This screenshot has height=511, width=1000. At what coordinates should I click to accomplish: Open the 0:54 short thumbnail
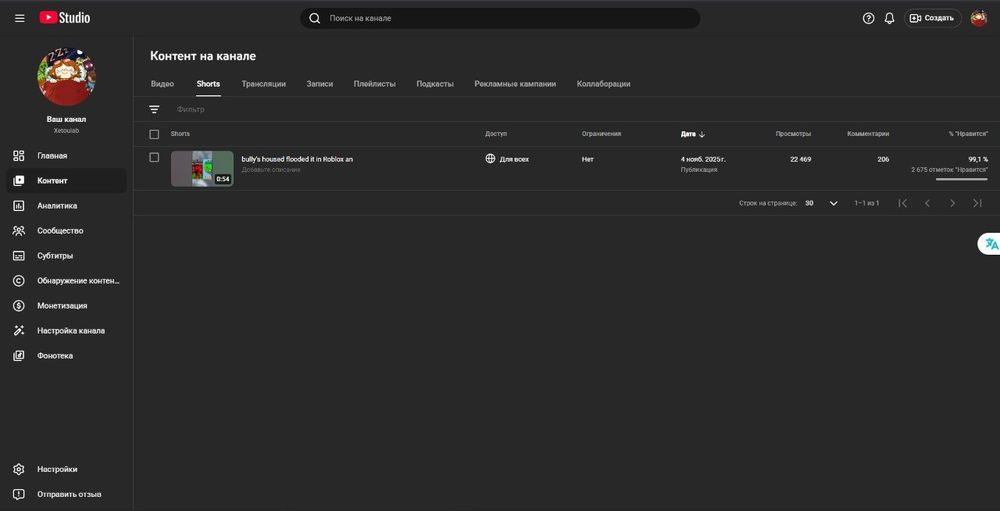tap(202, 168)
